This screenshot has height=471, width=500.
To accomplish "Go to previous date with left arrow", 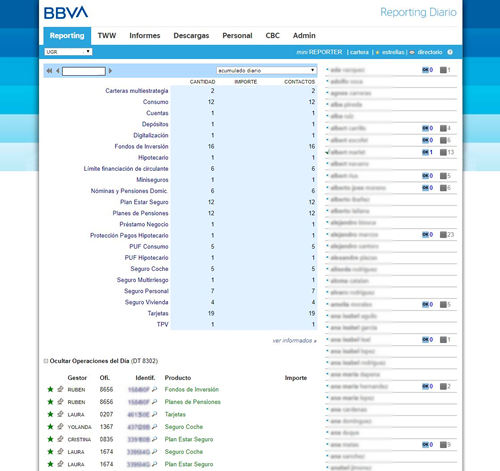I will tap(58, 71).
